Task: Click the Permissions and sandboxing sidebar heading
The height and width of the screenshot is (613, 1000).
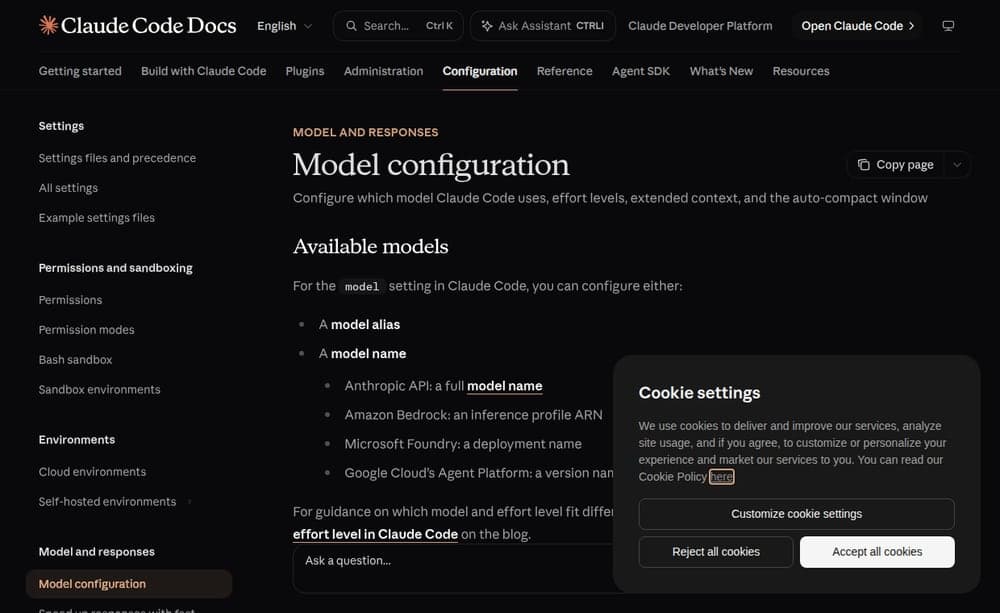Action: (x=115, y=268)
